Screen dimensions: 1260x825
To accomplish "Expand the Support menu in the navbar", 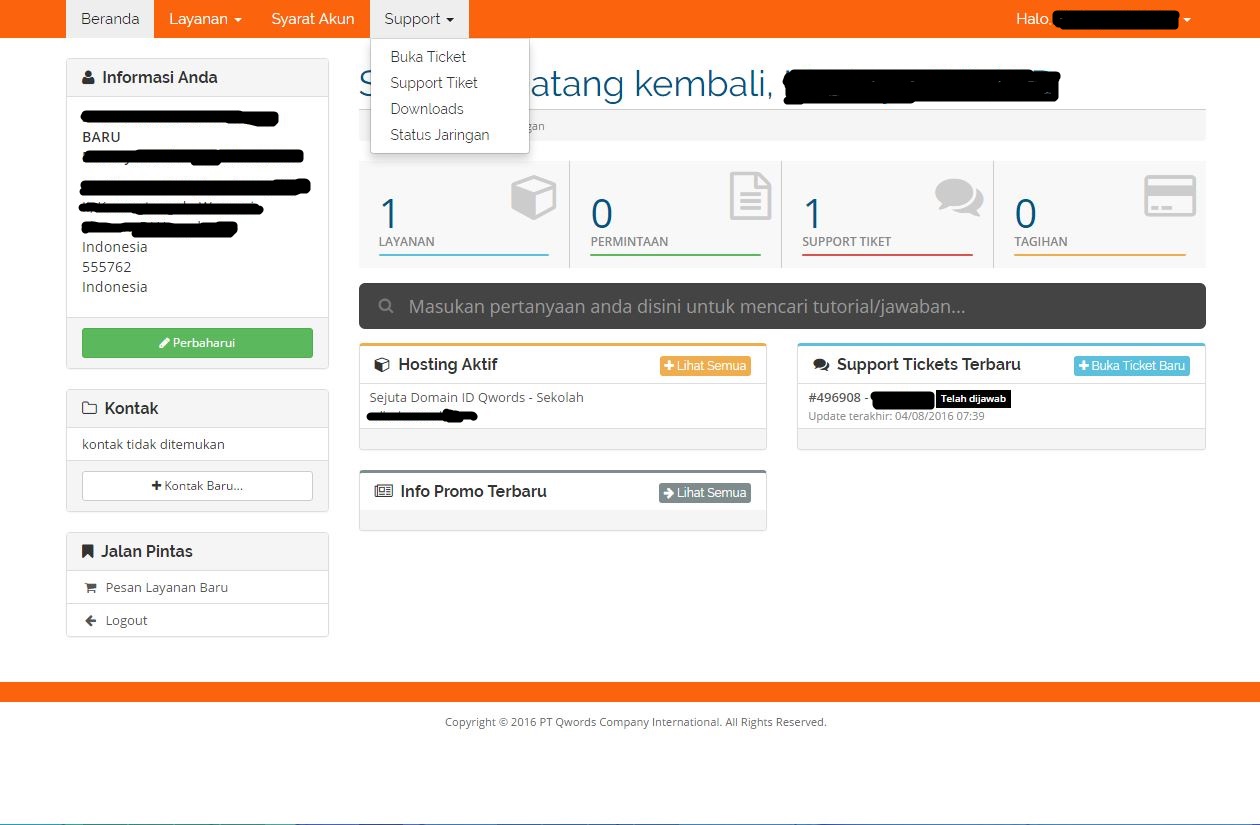I will pyautogui.click(x=418, y=18).
